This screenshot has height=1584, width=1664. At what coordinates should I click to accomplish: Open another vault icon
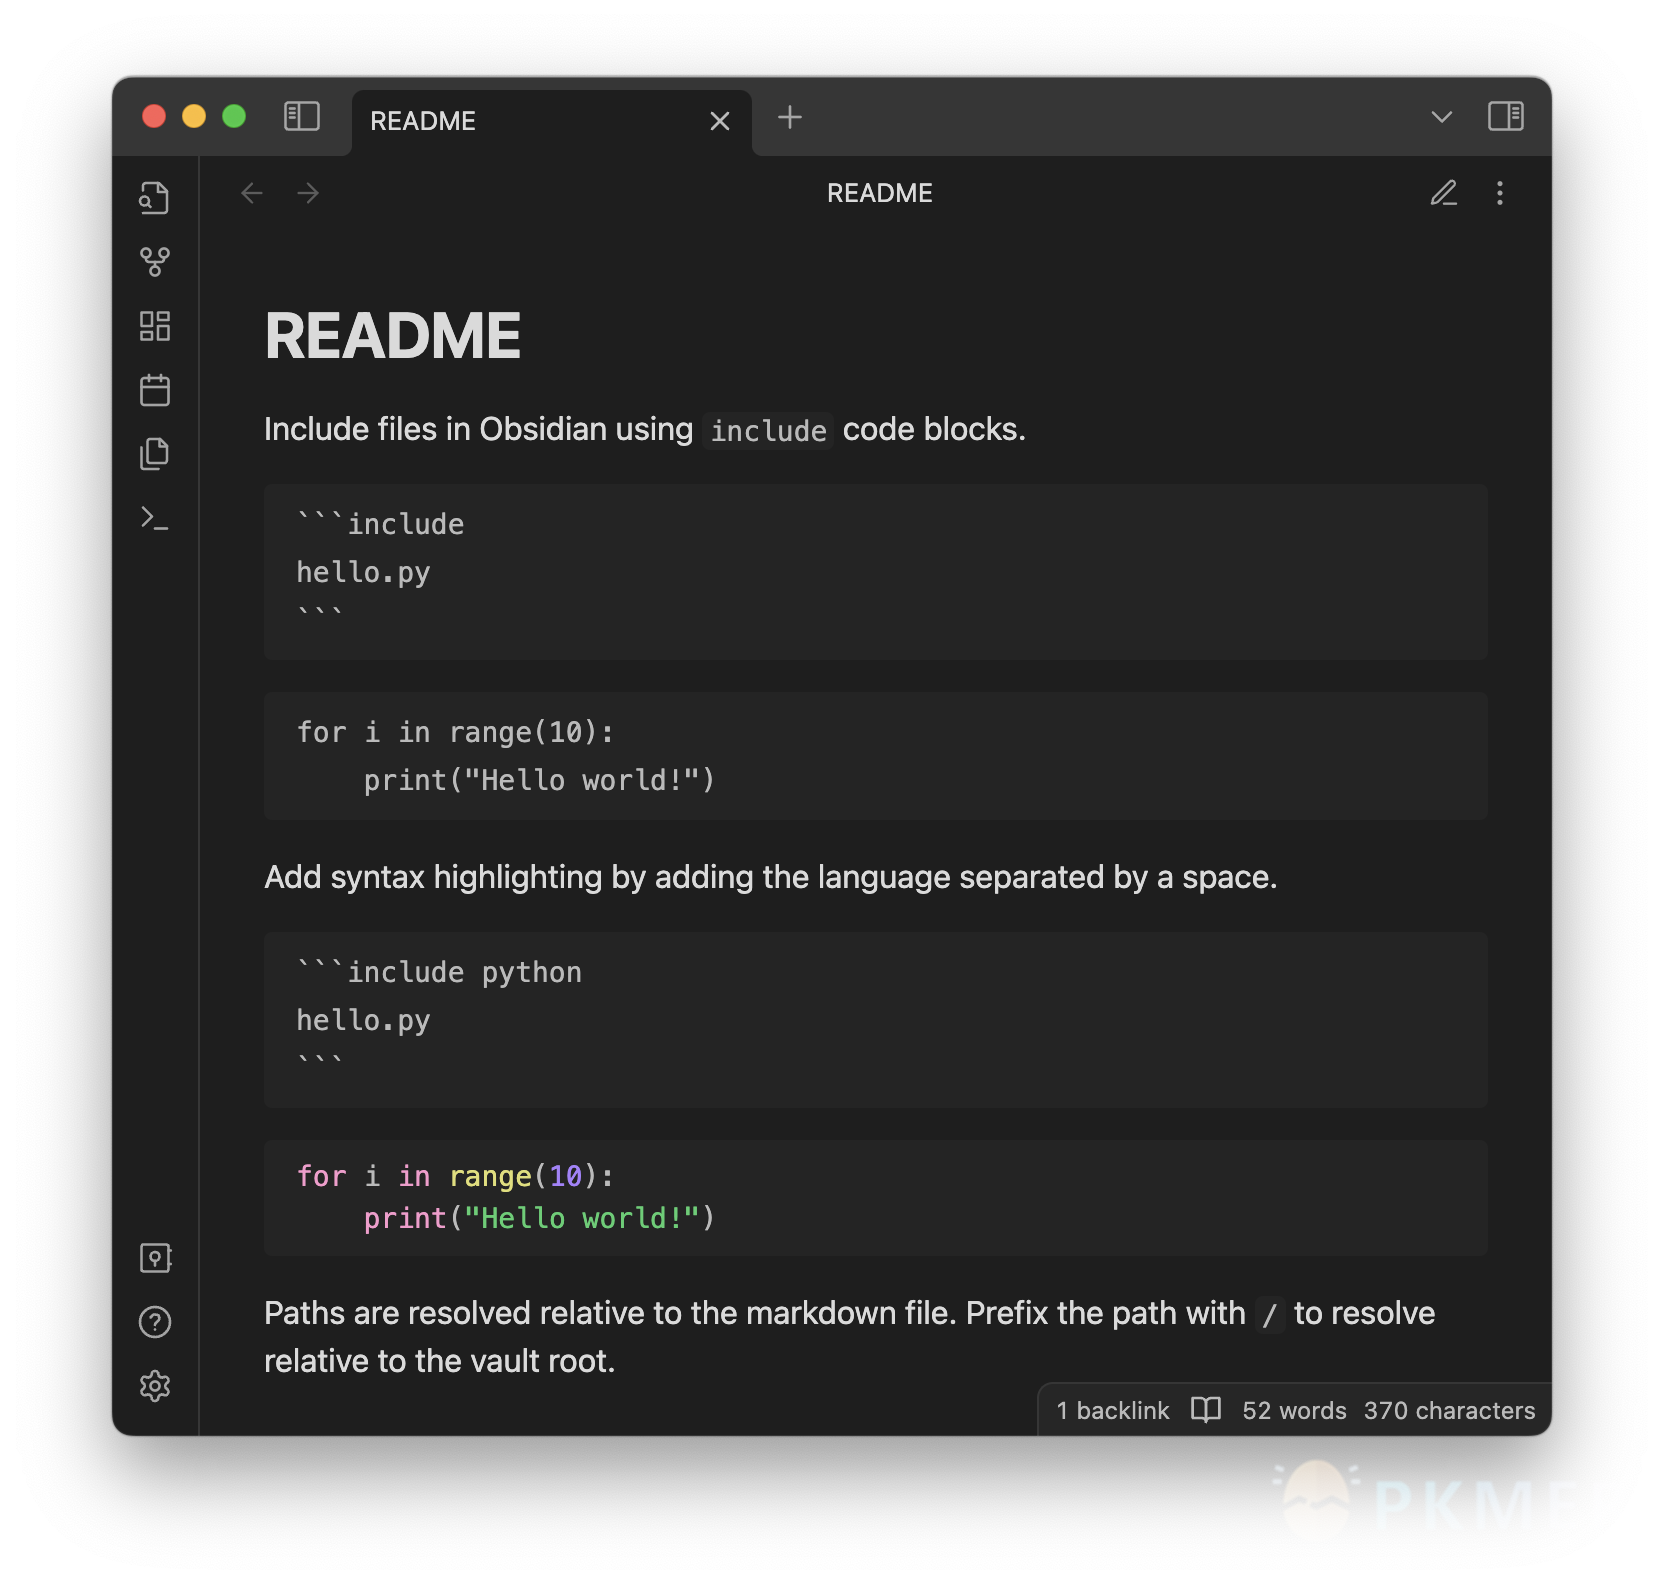(155, 1258)
